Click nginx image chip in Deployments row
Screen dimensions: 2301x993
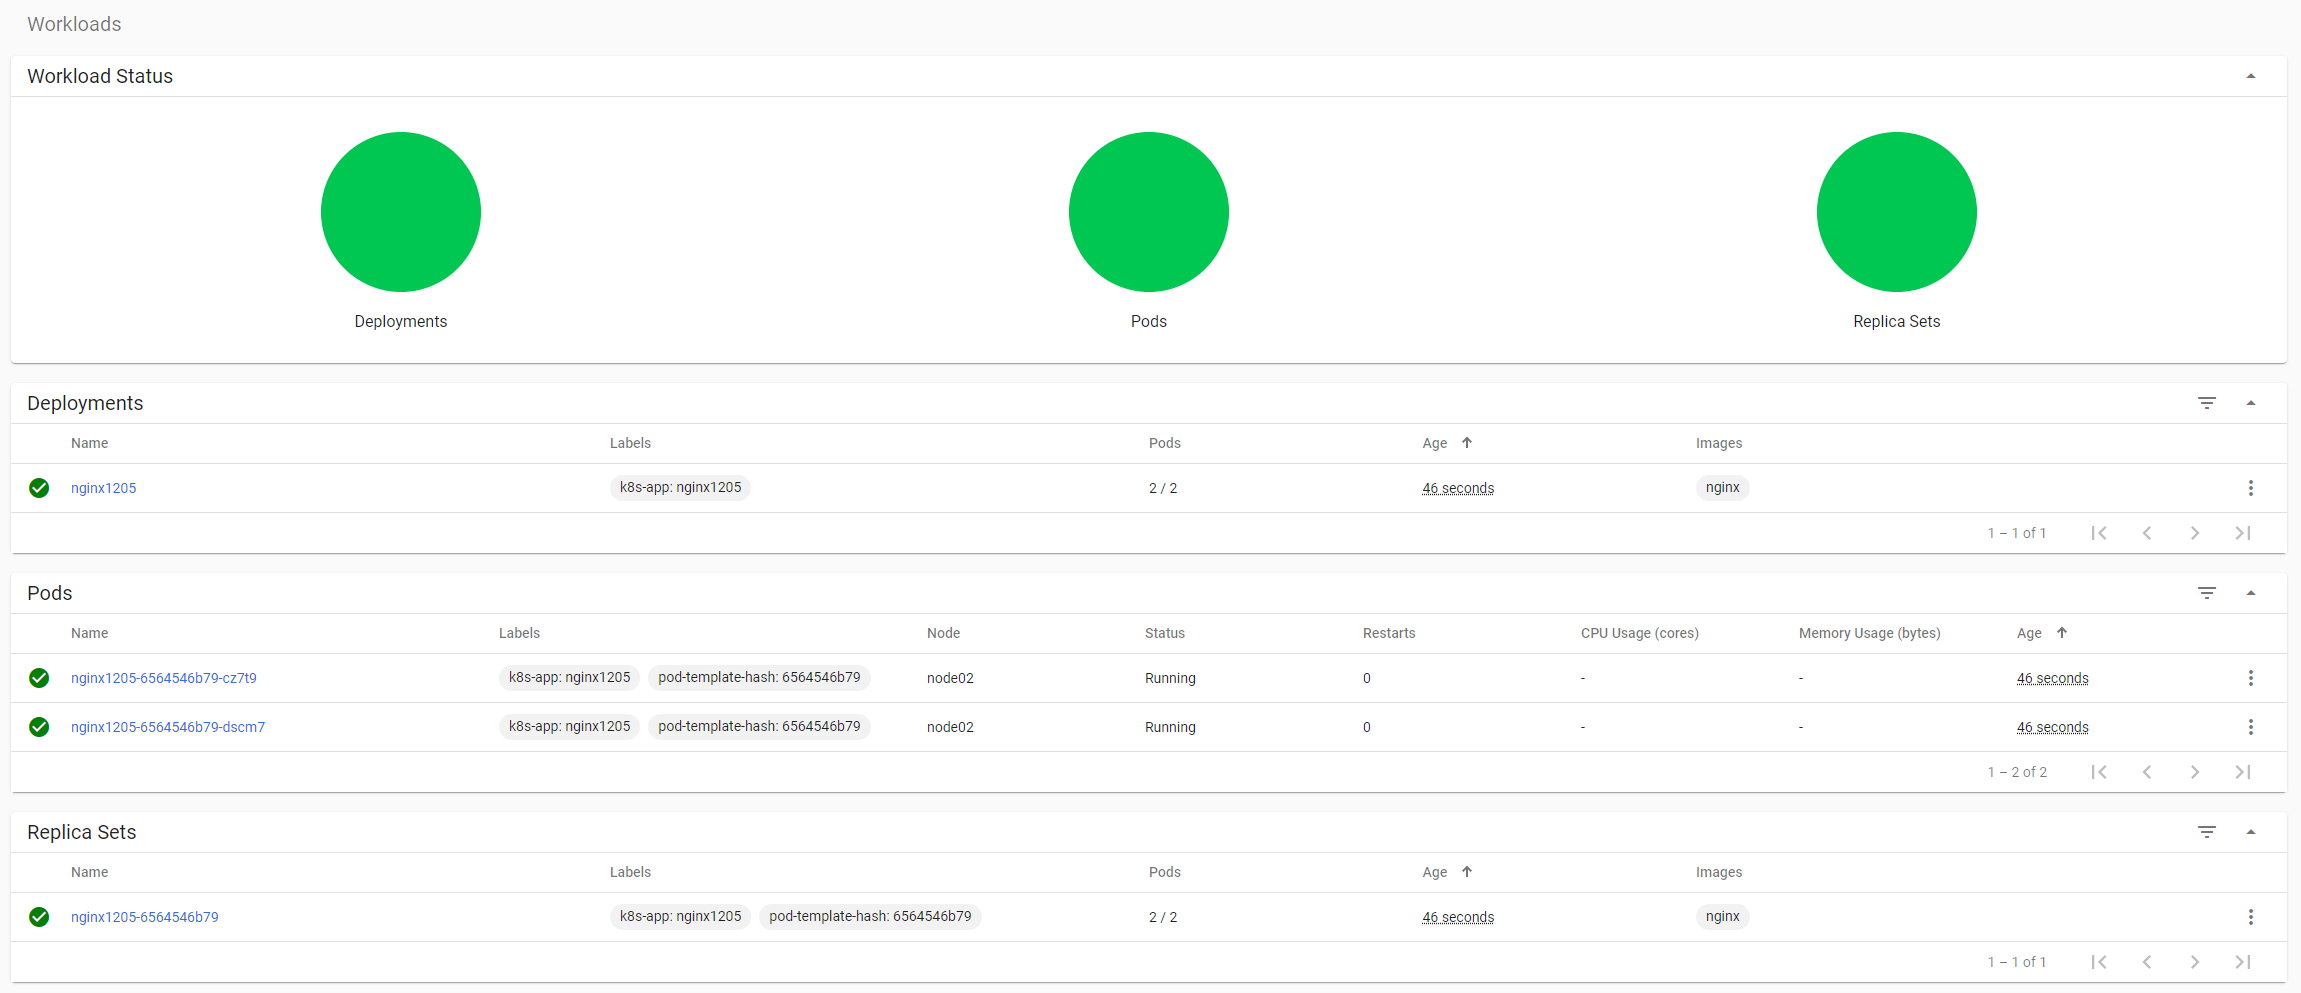click(x=1723, y=488)
